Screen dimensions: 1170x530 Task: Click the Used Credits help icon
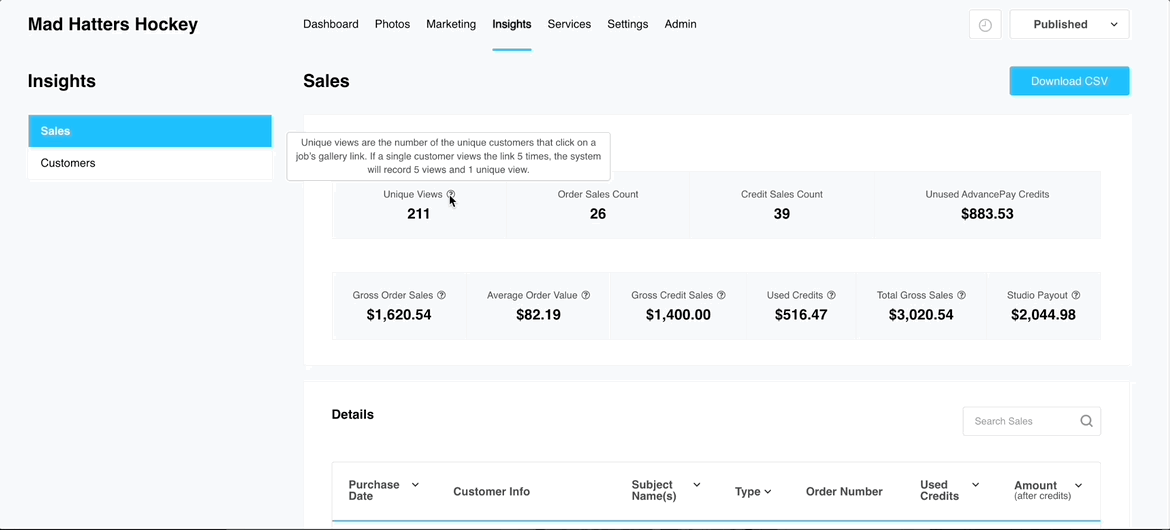[x=831, y=296]
